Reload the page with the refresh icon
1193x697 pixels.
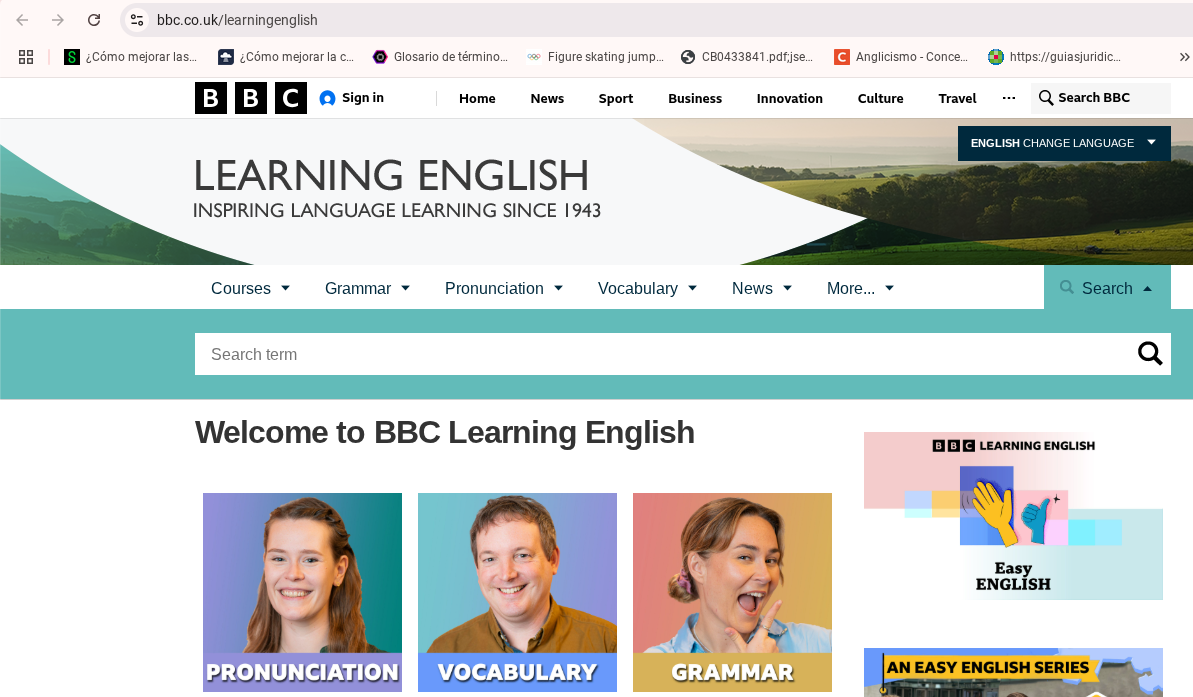pyautogui.click(x=94, y=20)
